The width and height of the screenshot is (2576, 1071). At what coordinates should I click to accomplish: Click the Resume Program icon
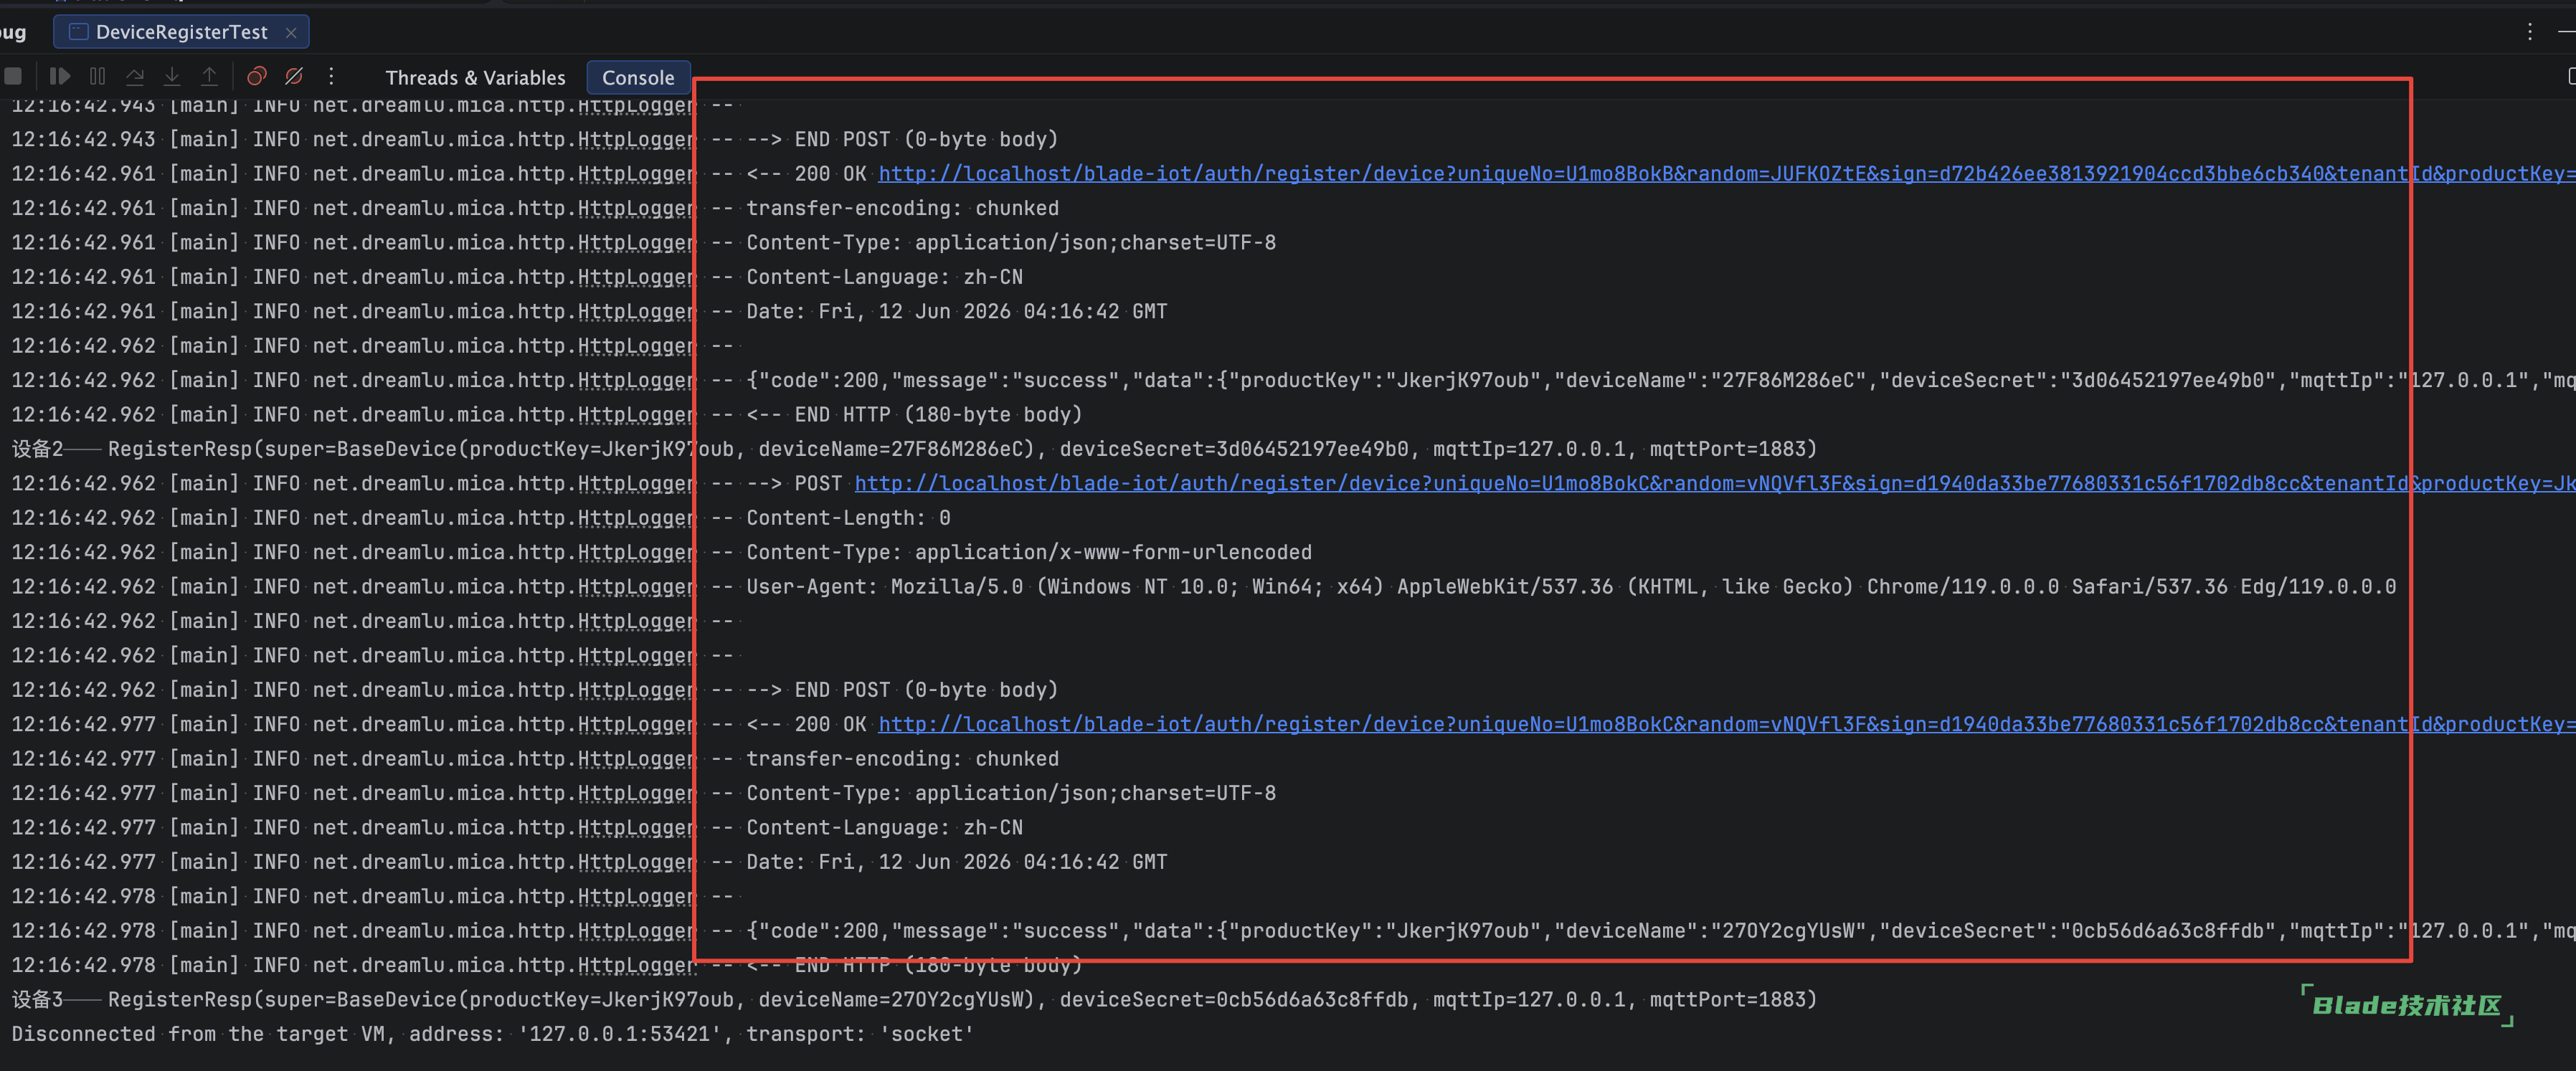tap(59, 76)
